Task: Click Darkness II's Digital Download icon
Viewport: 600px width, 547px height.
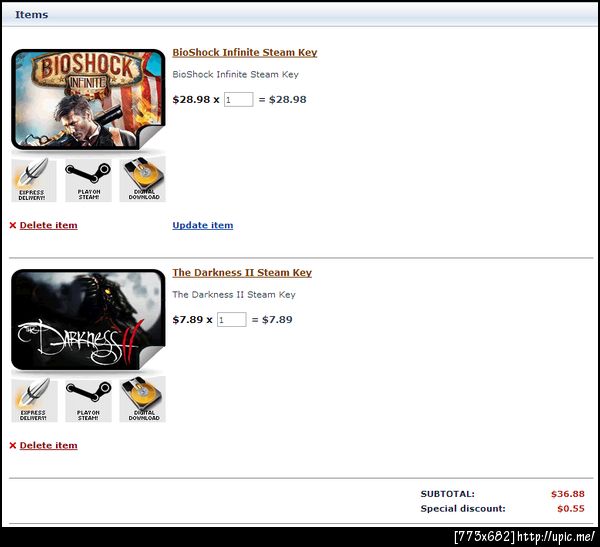Action: click(143, 399)
